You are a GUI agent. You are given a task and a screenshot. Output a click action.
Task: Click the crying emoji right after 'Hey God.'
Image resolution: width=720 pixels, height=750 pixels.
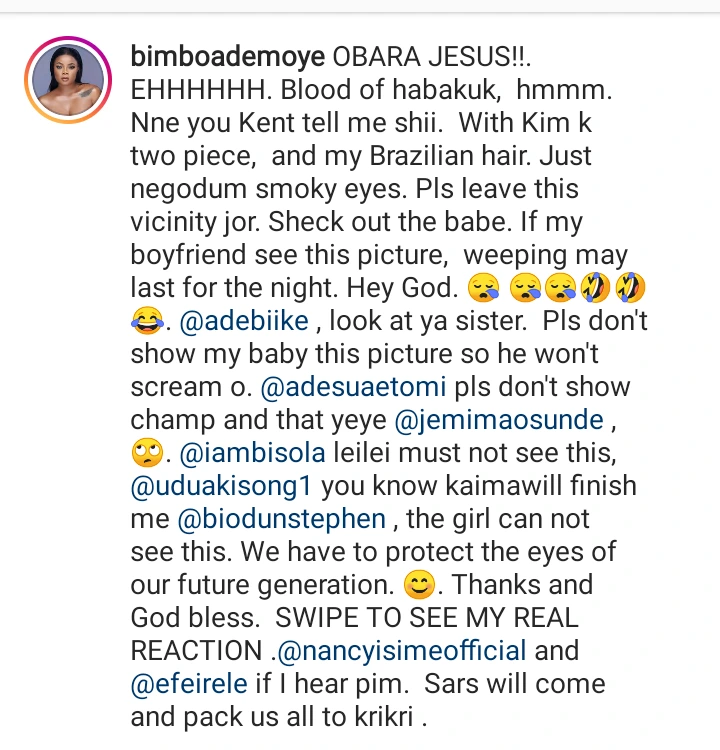pos(483,288)
